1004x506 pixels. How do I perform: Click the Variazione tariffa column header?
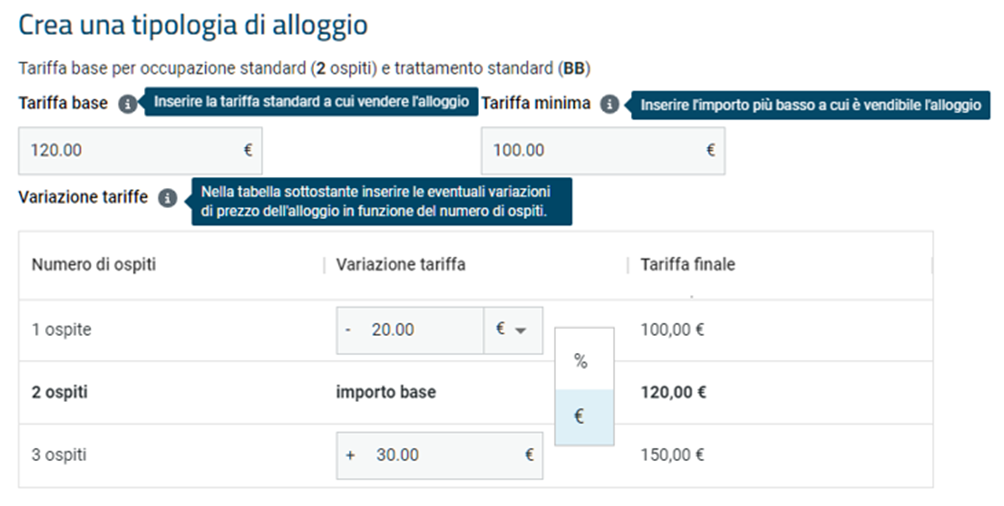coord(401,265)
